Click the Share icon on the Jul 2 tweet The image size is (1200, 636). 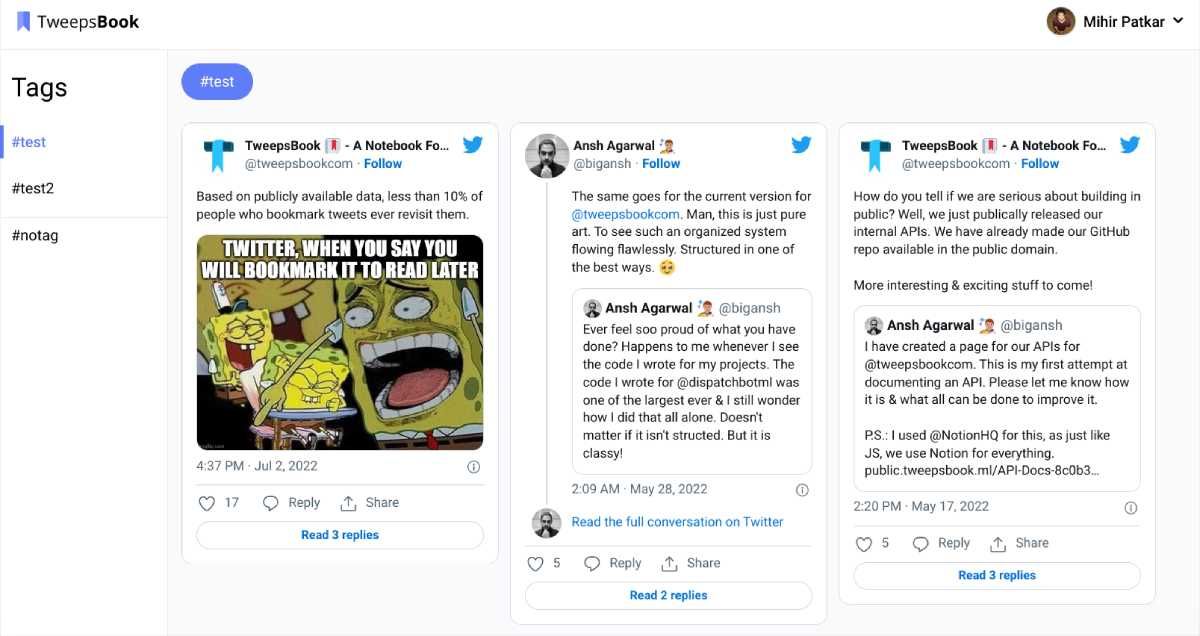(x=349, y=502)
